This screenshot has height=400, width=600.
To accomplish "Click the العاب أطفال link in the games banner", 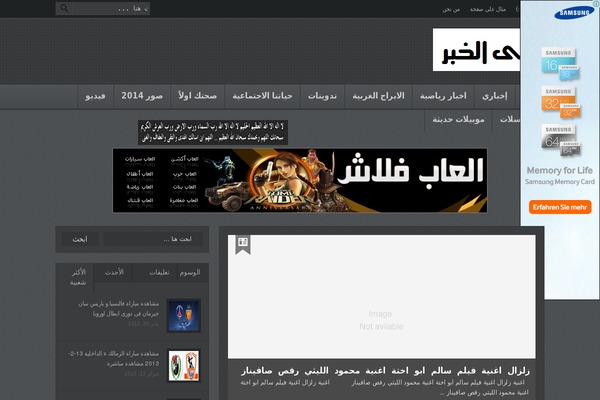I will 140,174.
